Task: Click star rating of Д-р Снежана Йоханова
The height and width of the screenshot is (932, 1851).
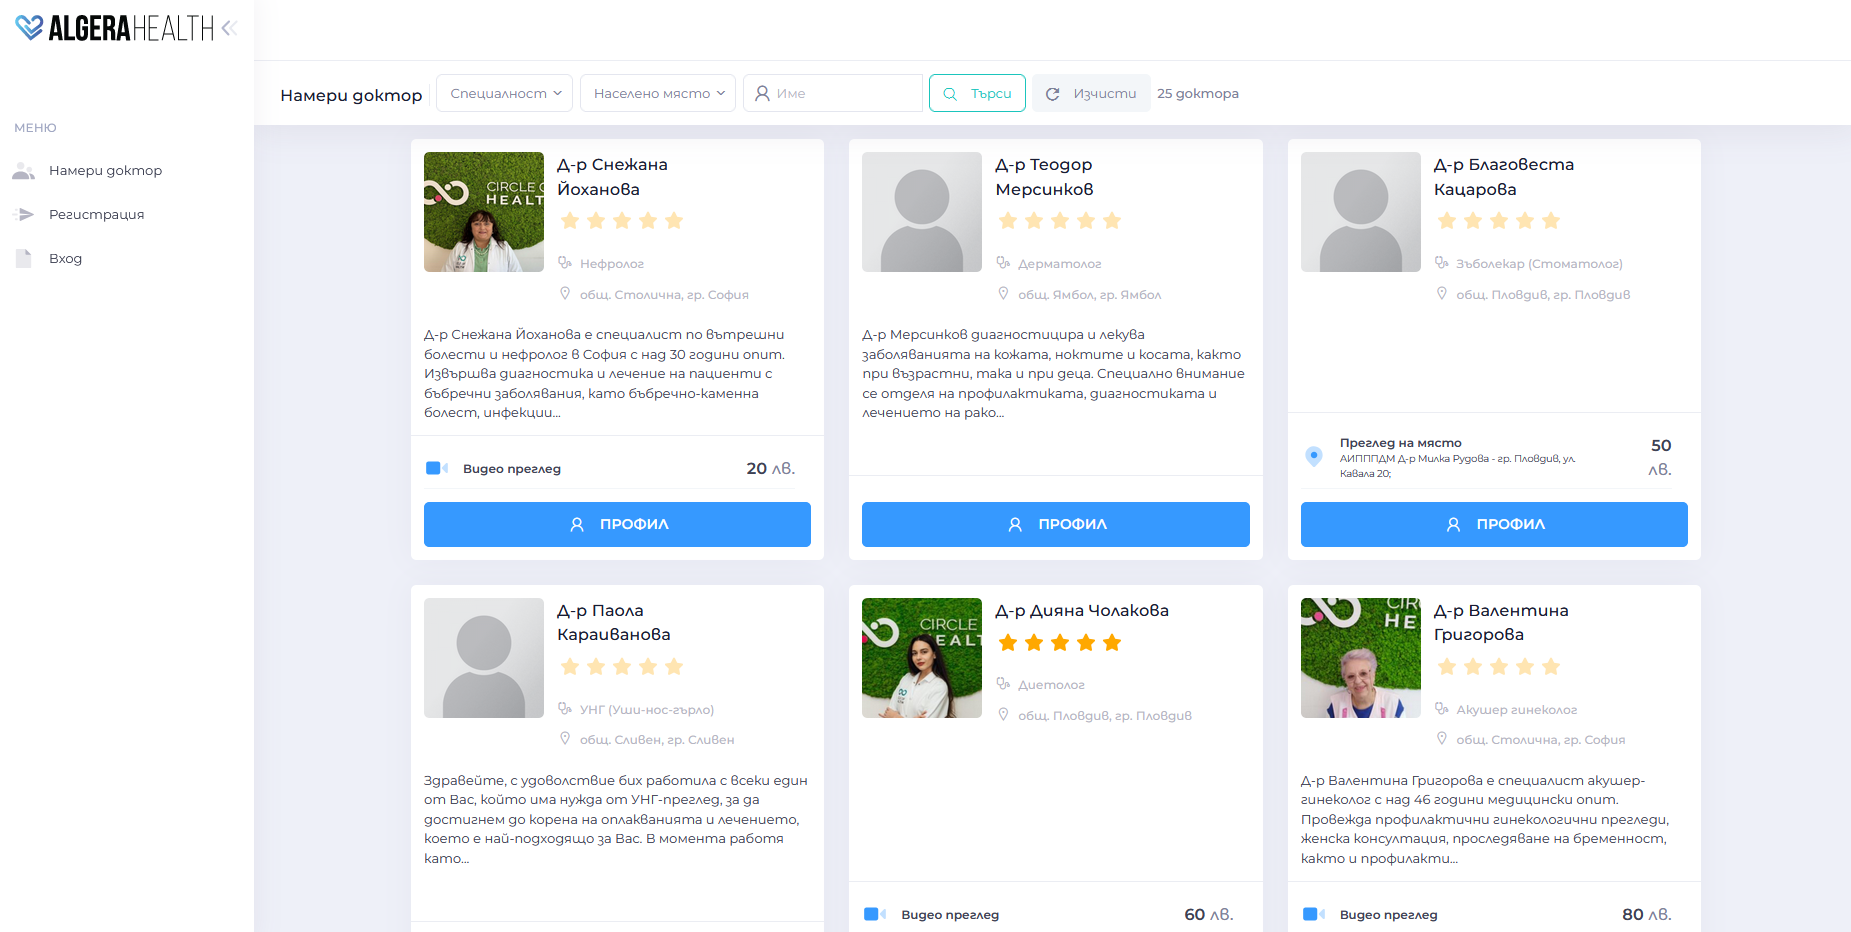Action: point(622,221)
